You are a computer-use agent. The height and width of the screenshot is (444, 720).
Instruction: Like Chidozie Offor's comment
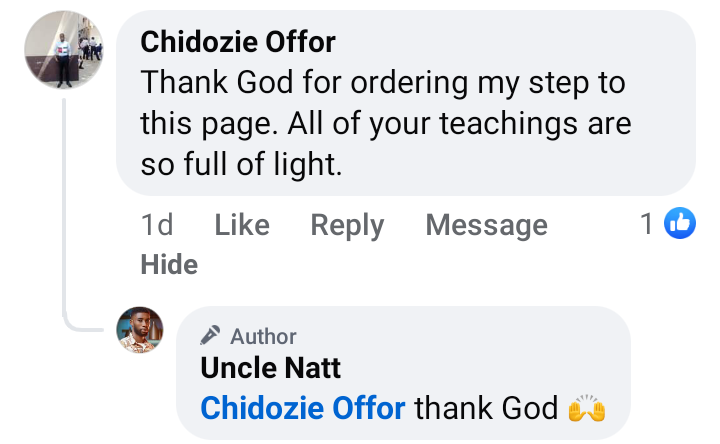click(242, 225)
